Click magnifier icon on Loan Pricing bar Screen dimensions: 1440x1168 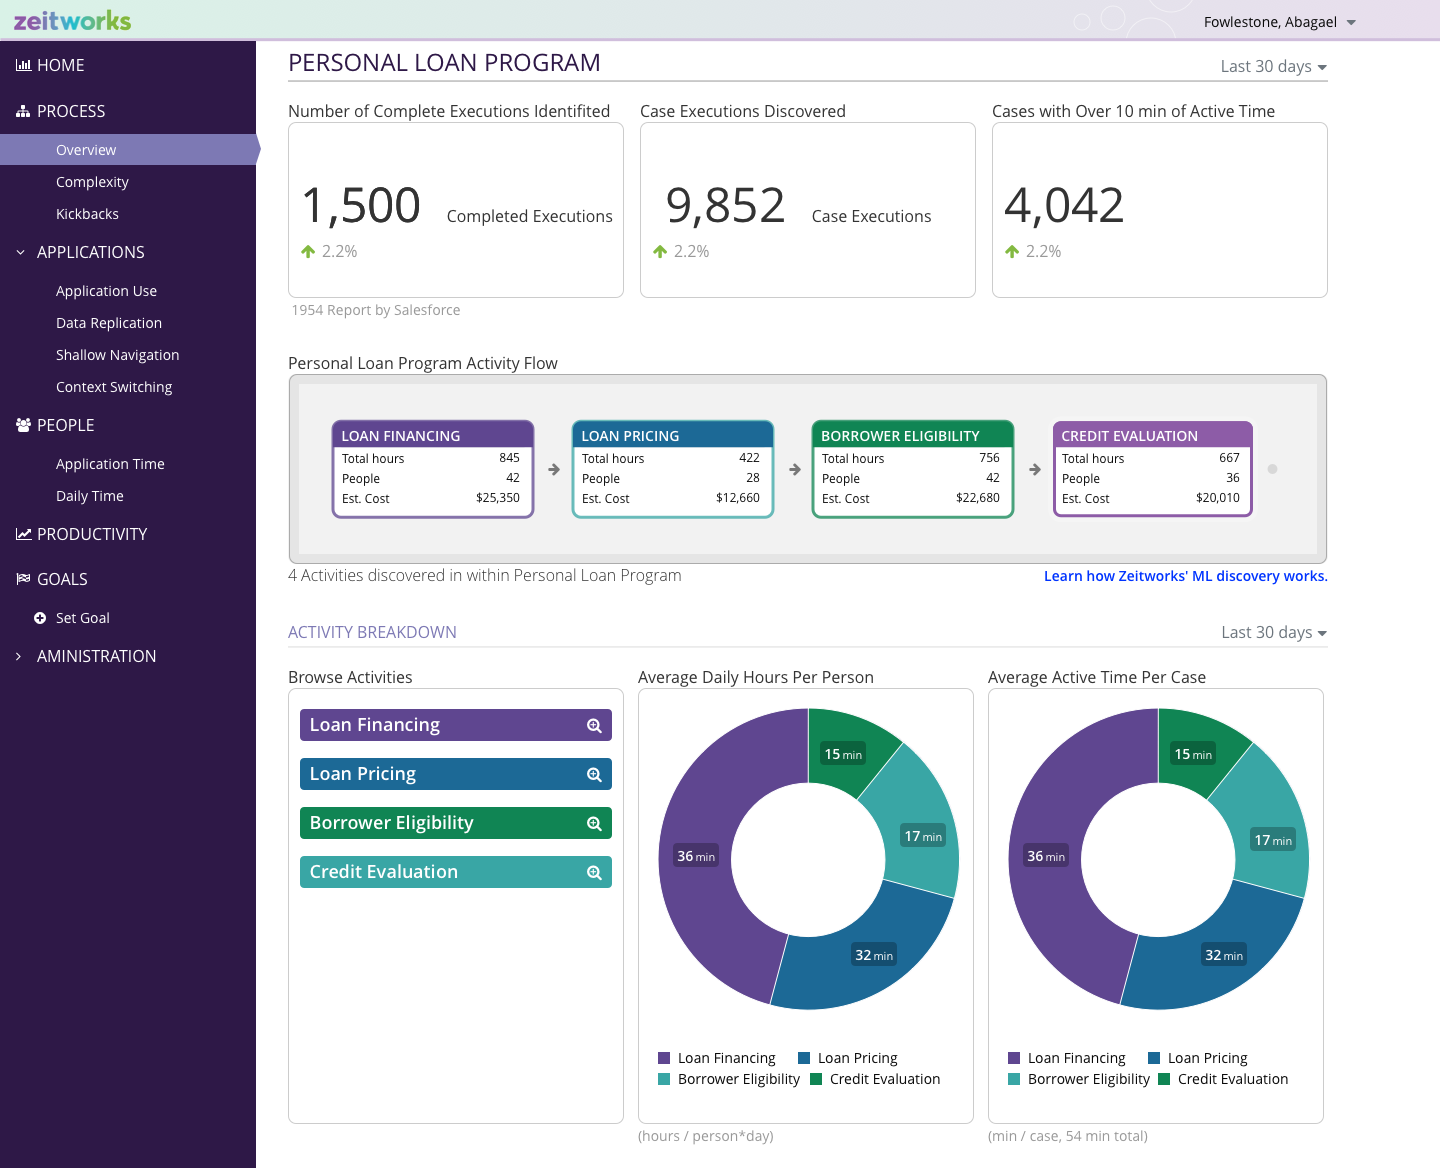coord(594,775)
